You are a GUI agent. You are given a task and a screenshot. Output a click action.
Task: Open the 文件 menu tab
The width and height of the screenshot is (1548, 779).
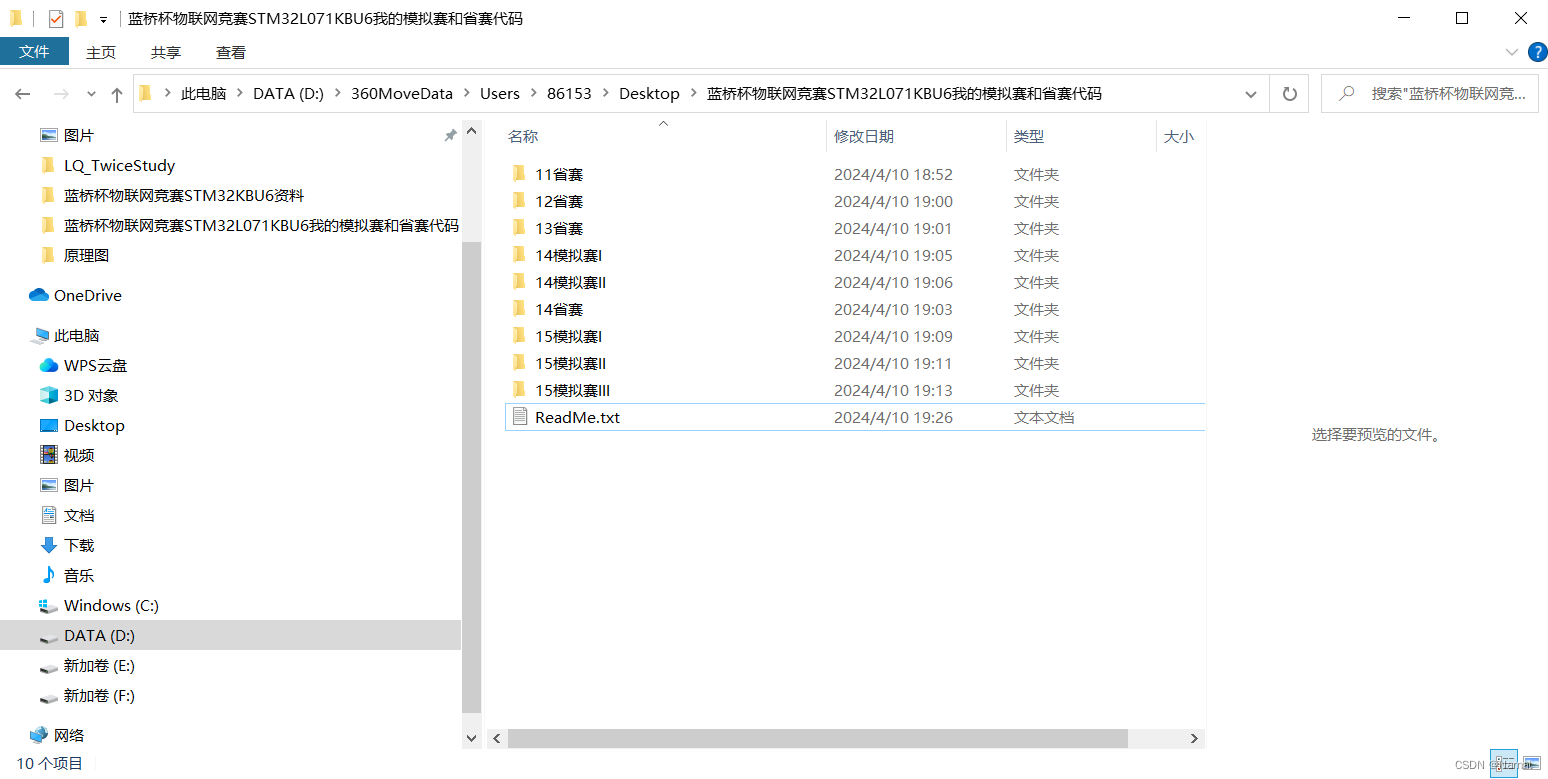point(34,52)
